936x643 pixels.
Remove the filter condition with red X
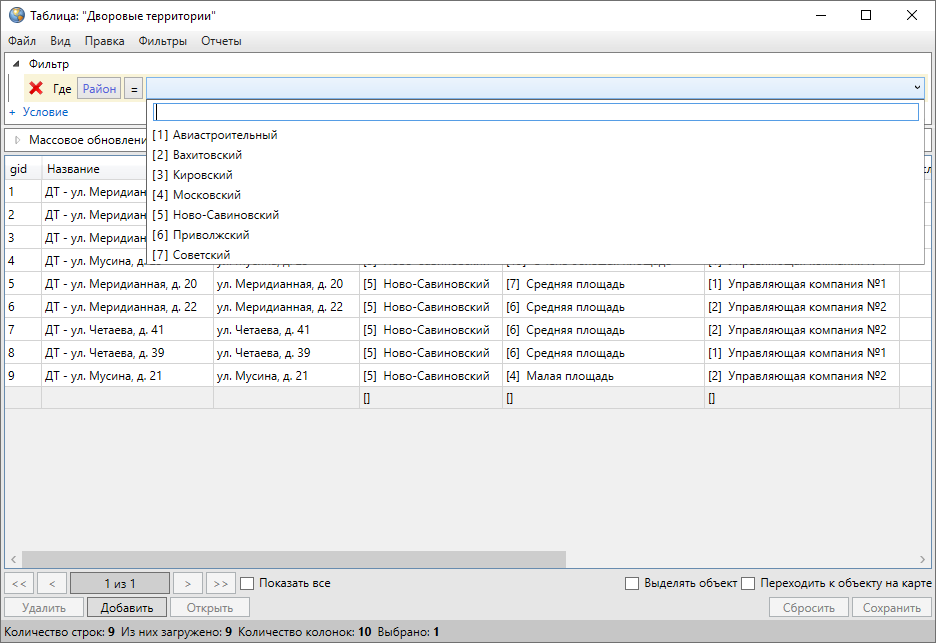[36, 88]
